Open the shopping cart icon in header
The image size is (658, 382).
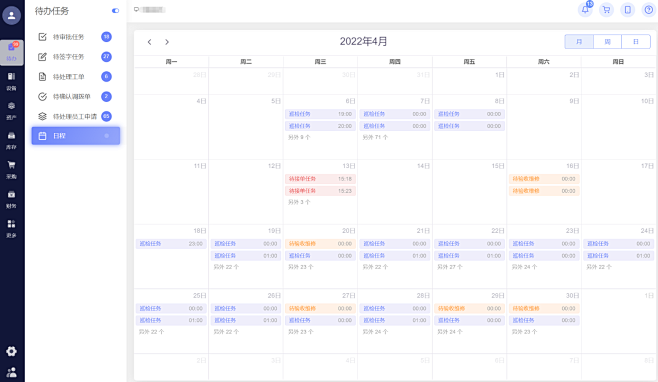(606, 10)
